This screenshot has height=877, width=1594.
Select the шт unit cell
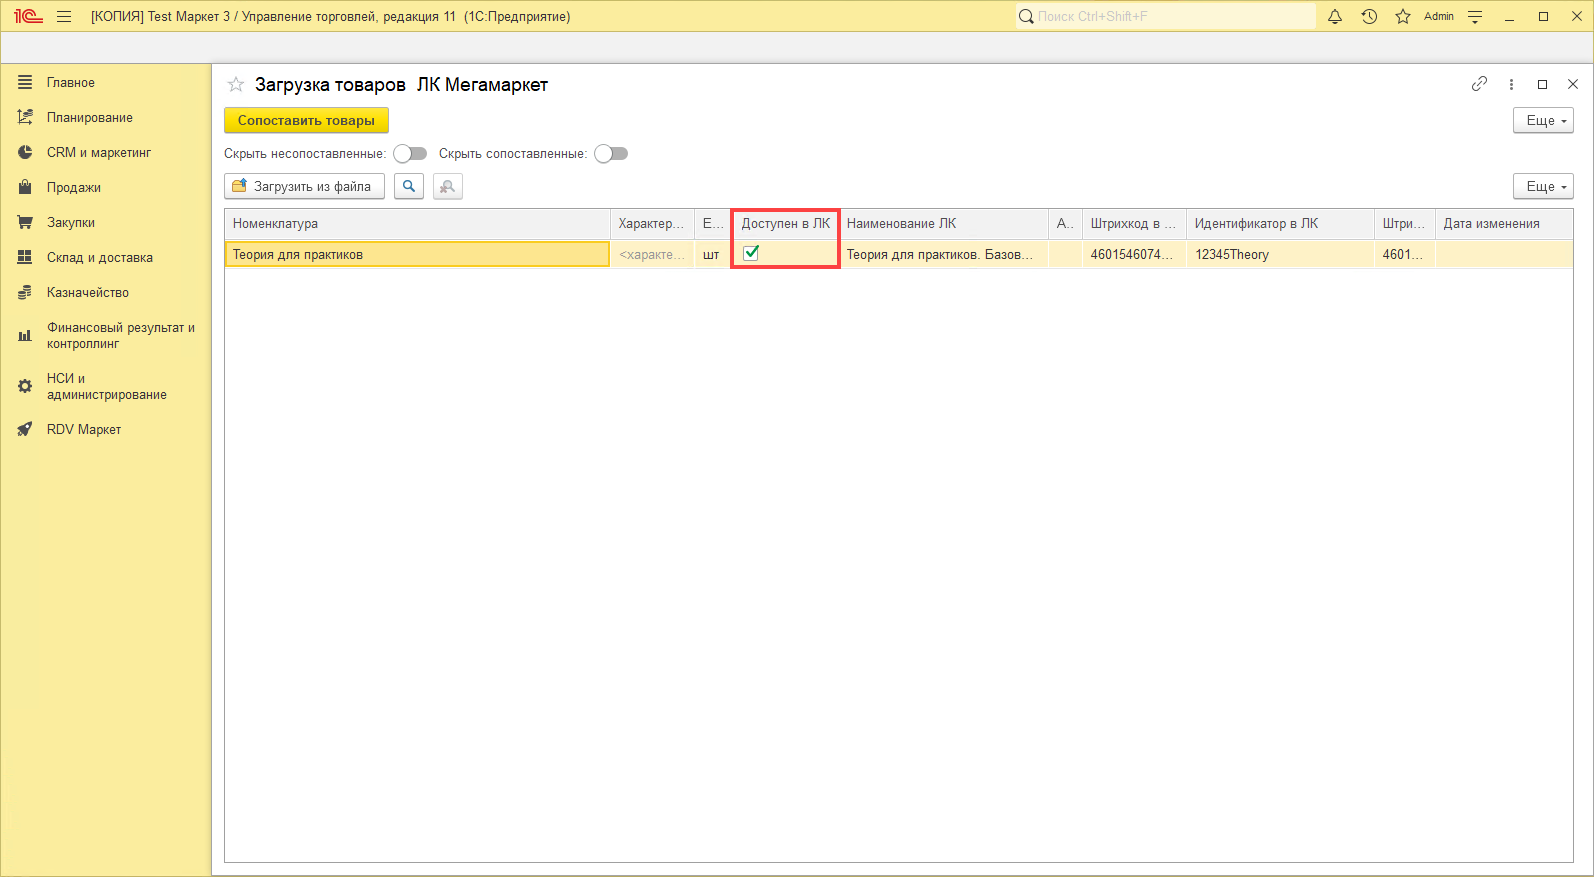click(x=712, y=254)
